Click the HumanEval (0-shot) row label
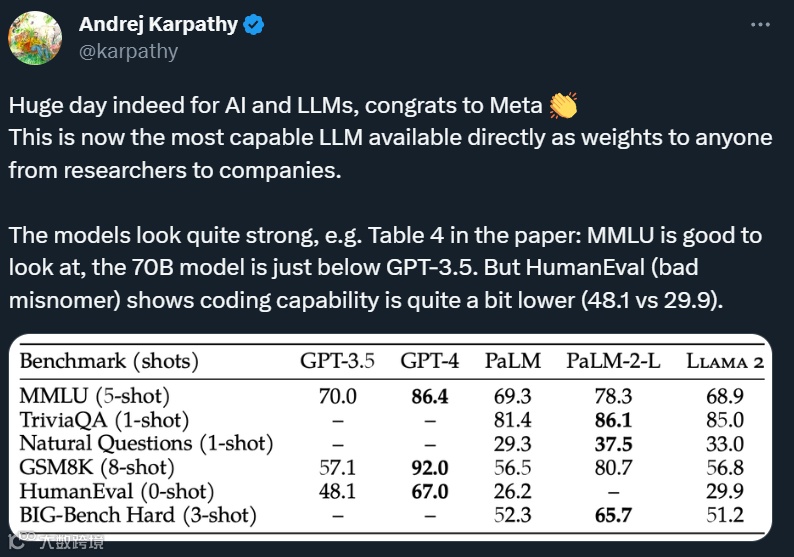The width and height of the screenshot is (794, 557). tap(117, 491)
